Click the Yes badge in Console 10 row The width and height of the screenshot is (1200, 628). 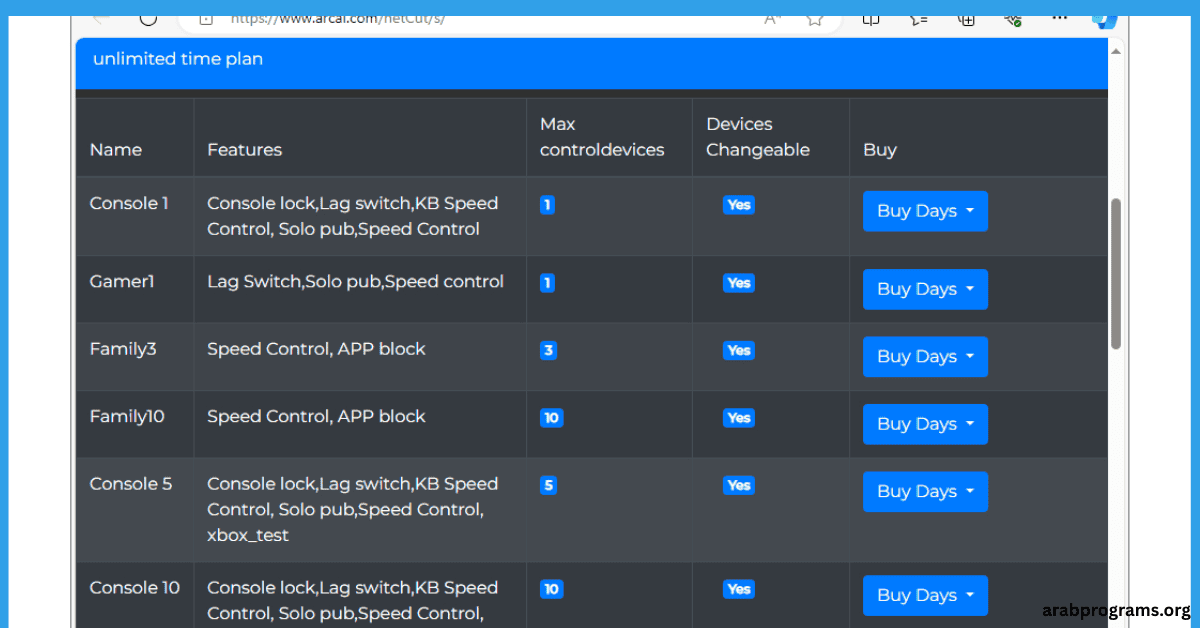point(739,590)
